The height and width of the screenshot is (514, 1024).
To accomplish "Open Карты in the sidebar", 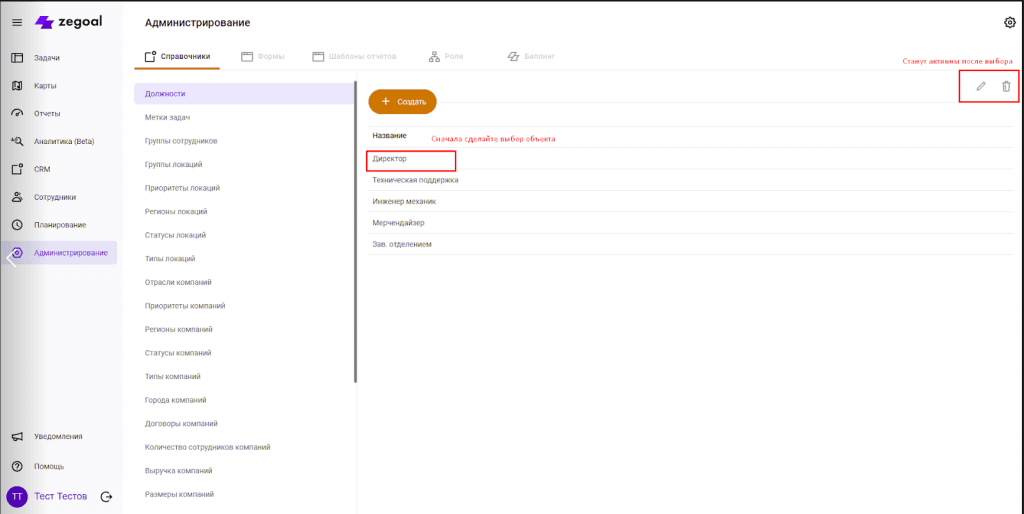I will pyautogui.click(x=46, y=86).
